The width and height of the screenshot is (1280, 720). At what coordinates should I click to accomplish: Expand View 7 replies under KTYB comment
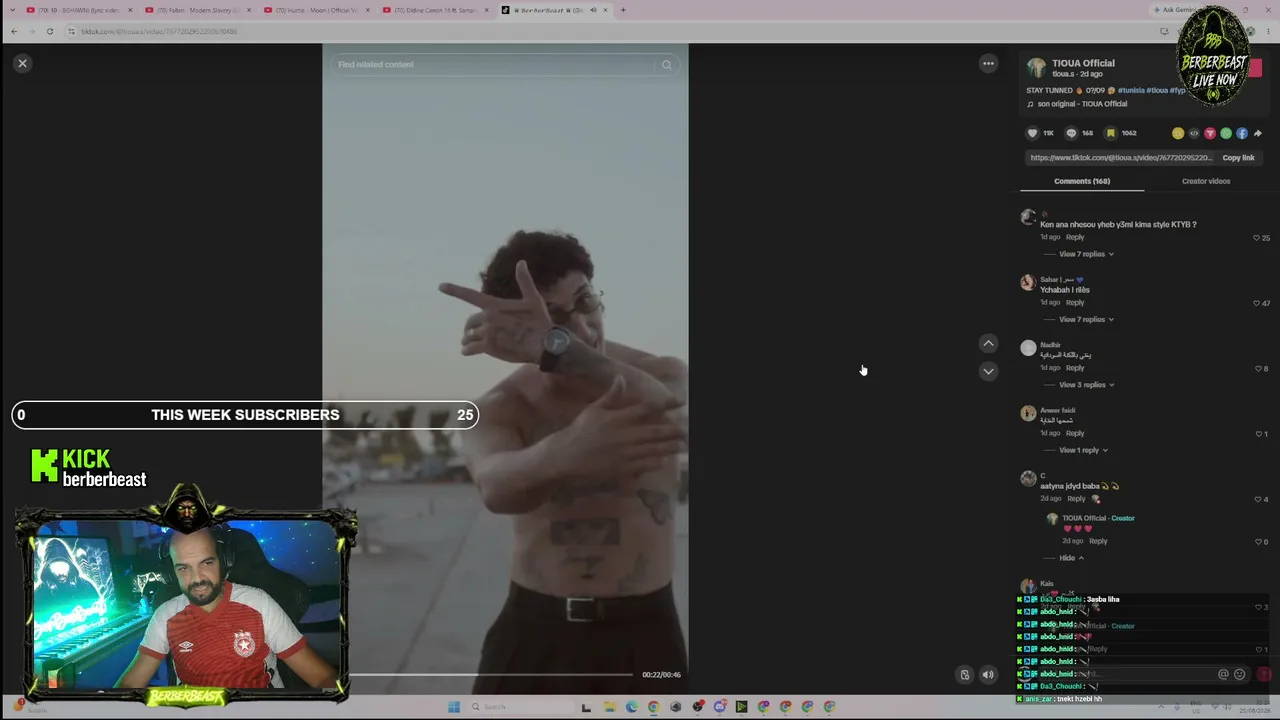pyautogui.click(x=1086, y=254)
